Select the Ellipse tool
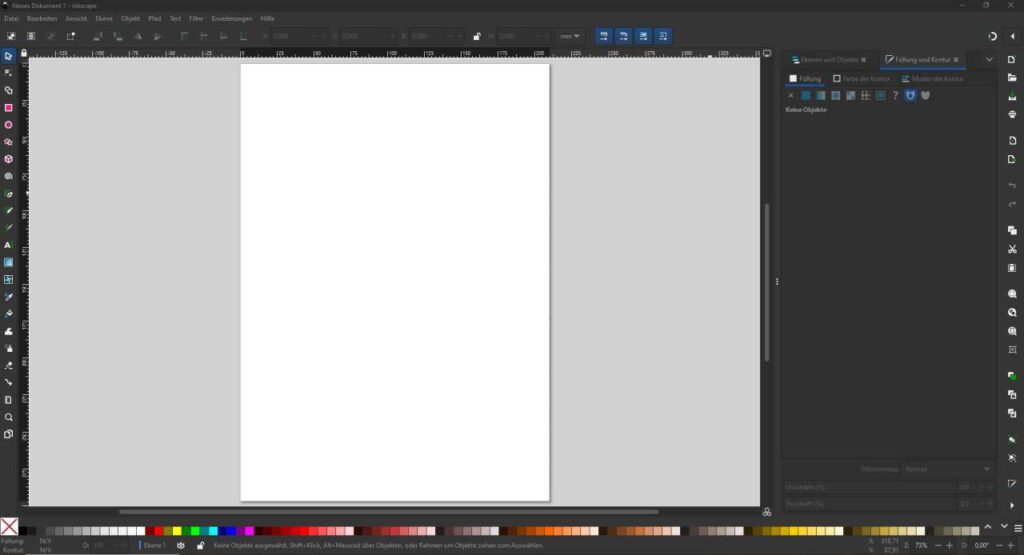Viewport: 1024px width, 555px height. (x=8, y=125)
